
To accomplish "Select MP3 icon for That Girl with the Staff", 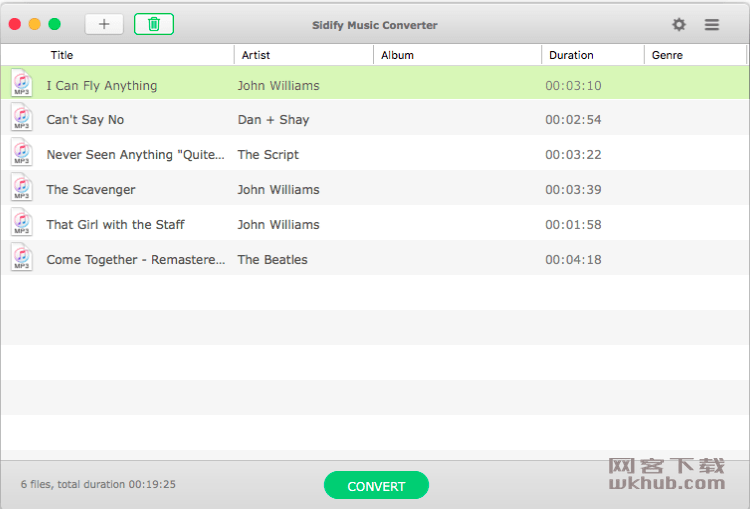I will click(x=22, y=221).
